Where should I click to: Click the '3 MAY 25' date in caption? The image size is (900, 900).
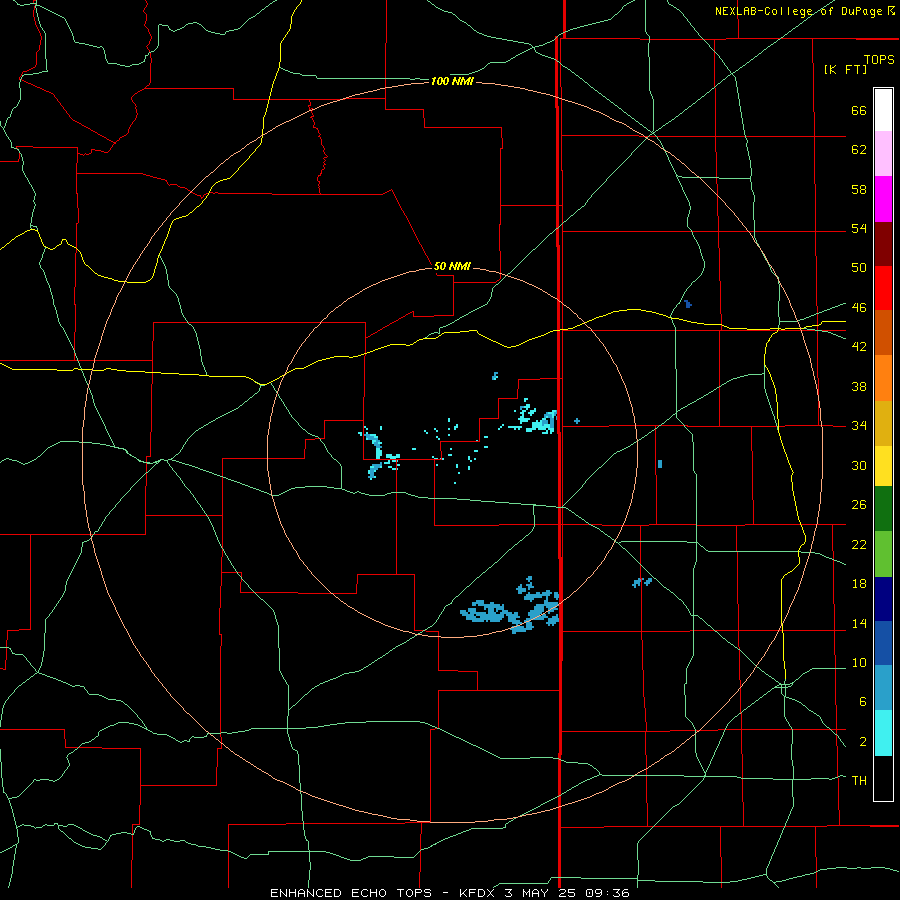(x=541, y=893)
